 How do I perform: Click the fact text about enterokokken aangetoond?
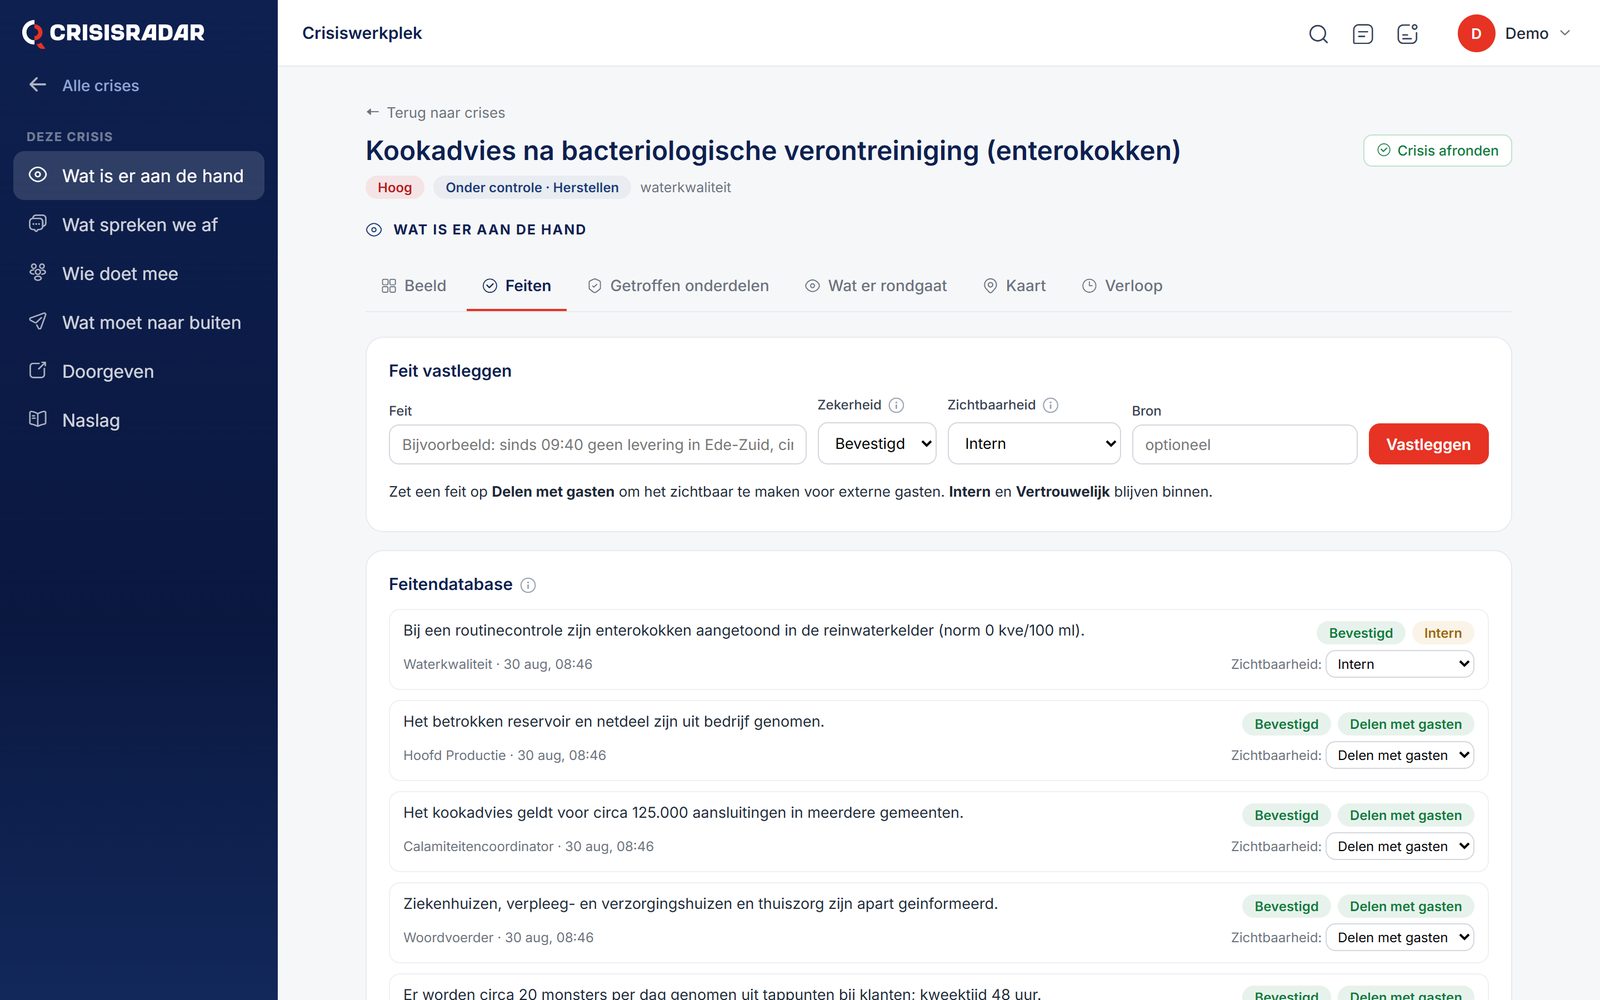coord(744,631)
